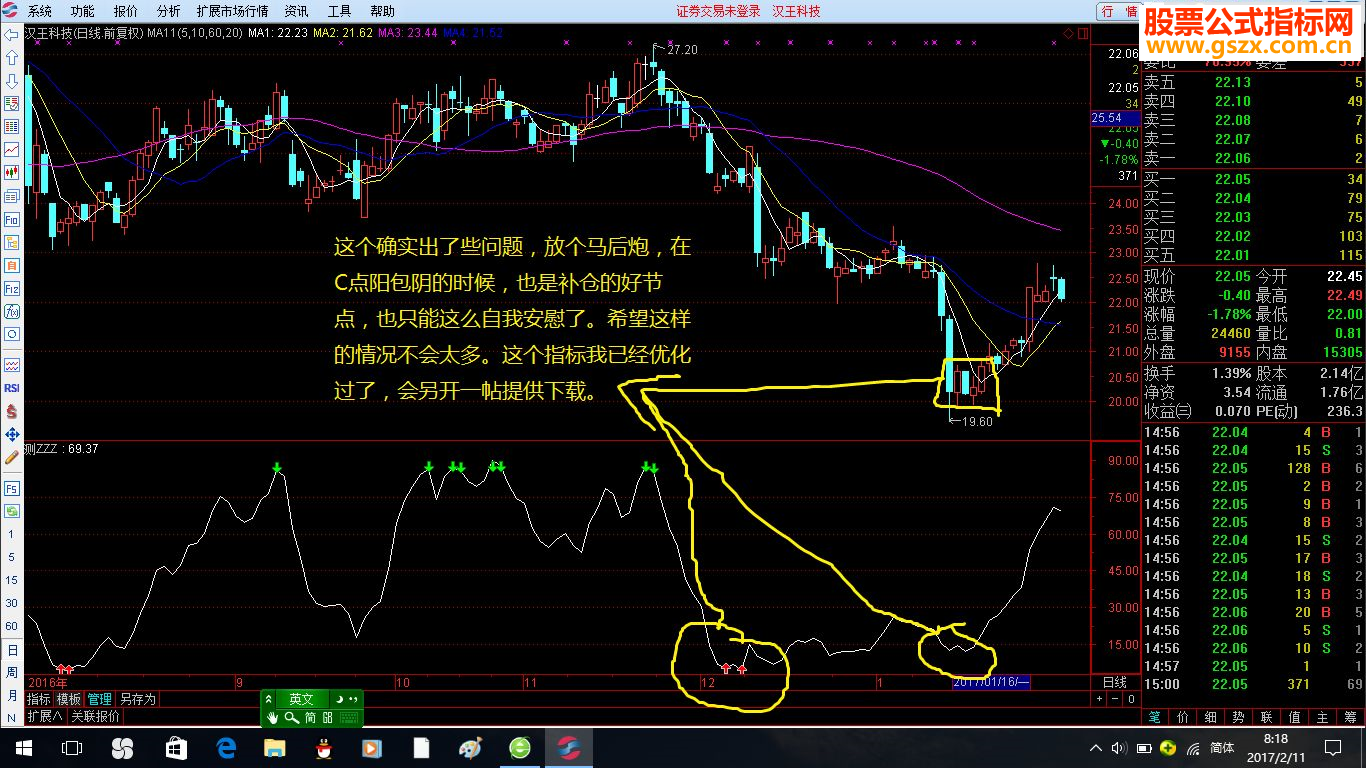Click the green refresh icon in sidebar
Screen dimensions: 1366x768
tap(12, 511)
